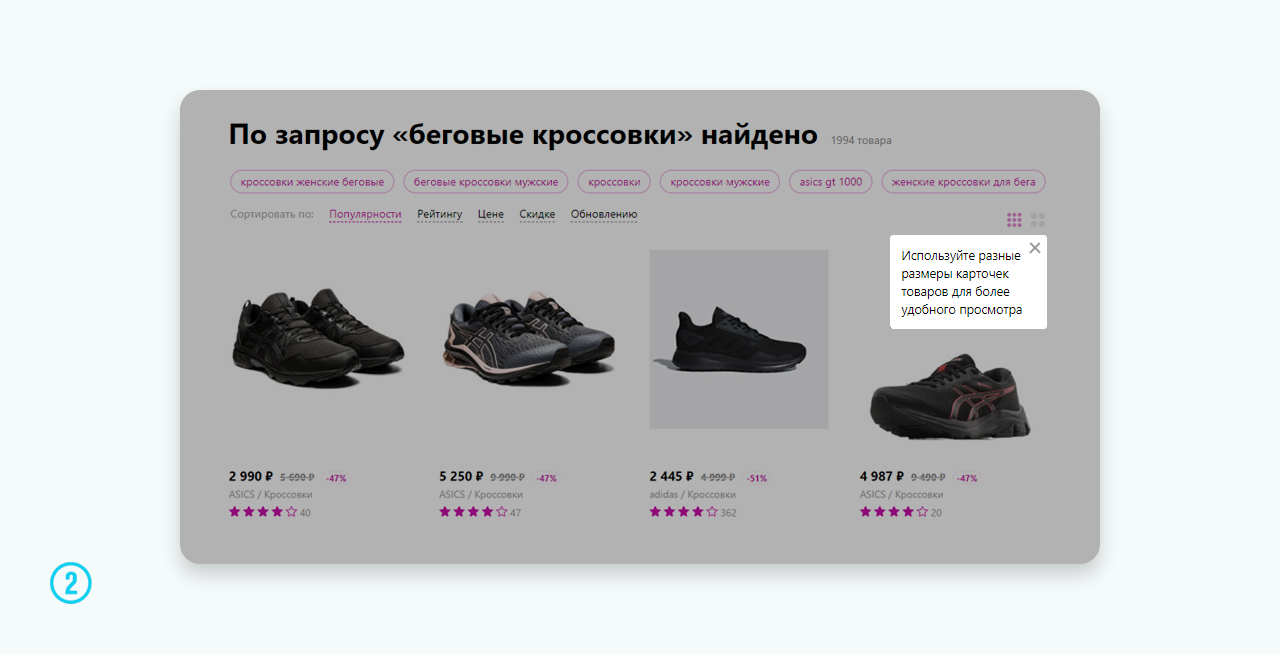
Task: Click the -51% discount badge
Action: [x=757, y=478]
